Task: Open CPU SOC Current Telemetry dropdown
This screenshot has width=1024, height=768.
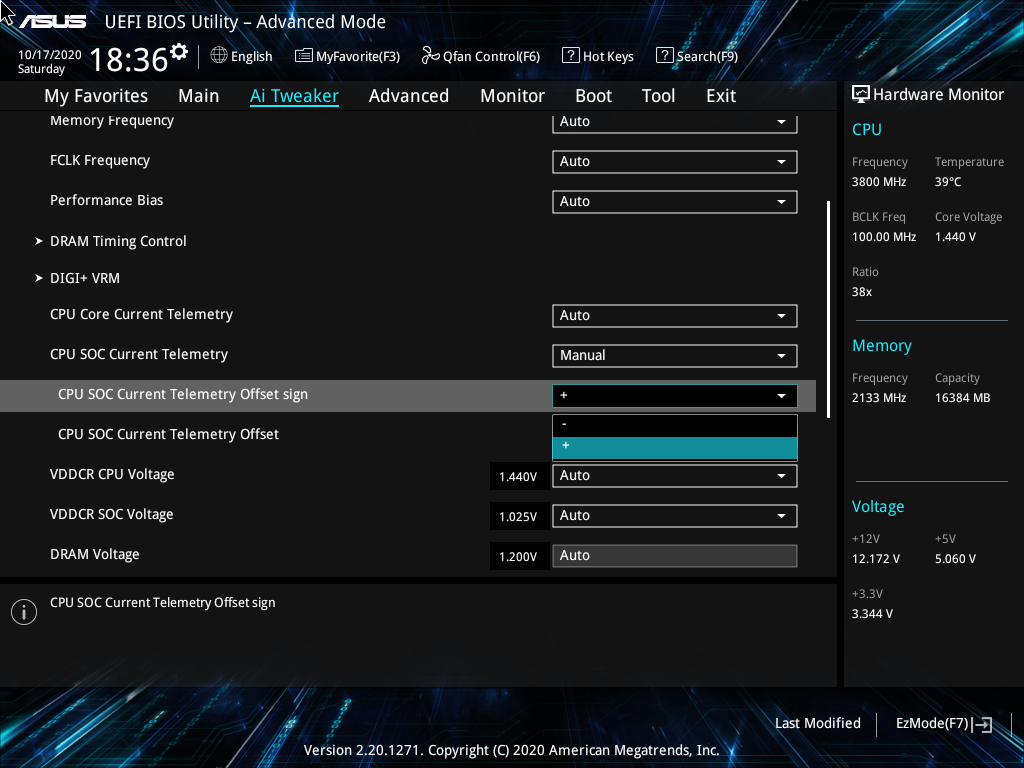Action: (x=675, y=355)
